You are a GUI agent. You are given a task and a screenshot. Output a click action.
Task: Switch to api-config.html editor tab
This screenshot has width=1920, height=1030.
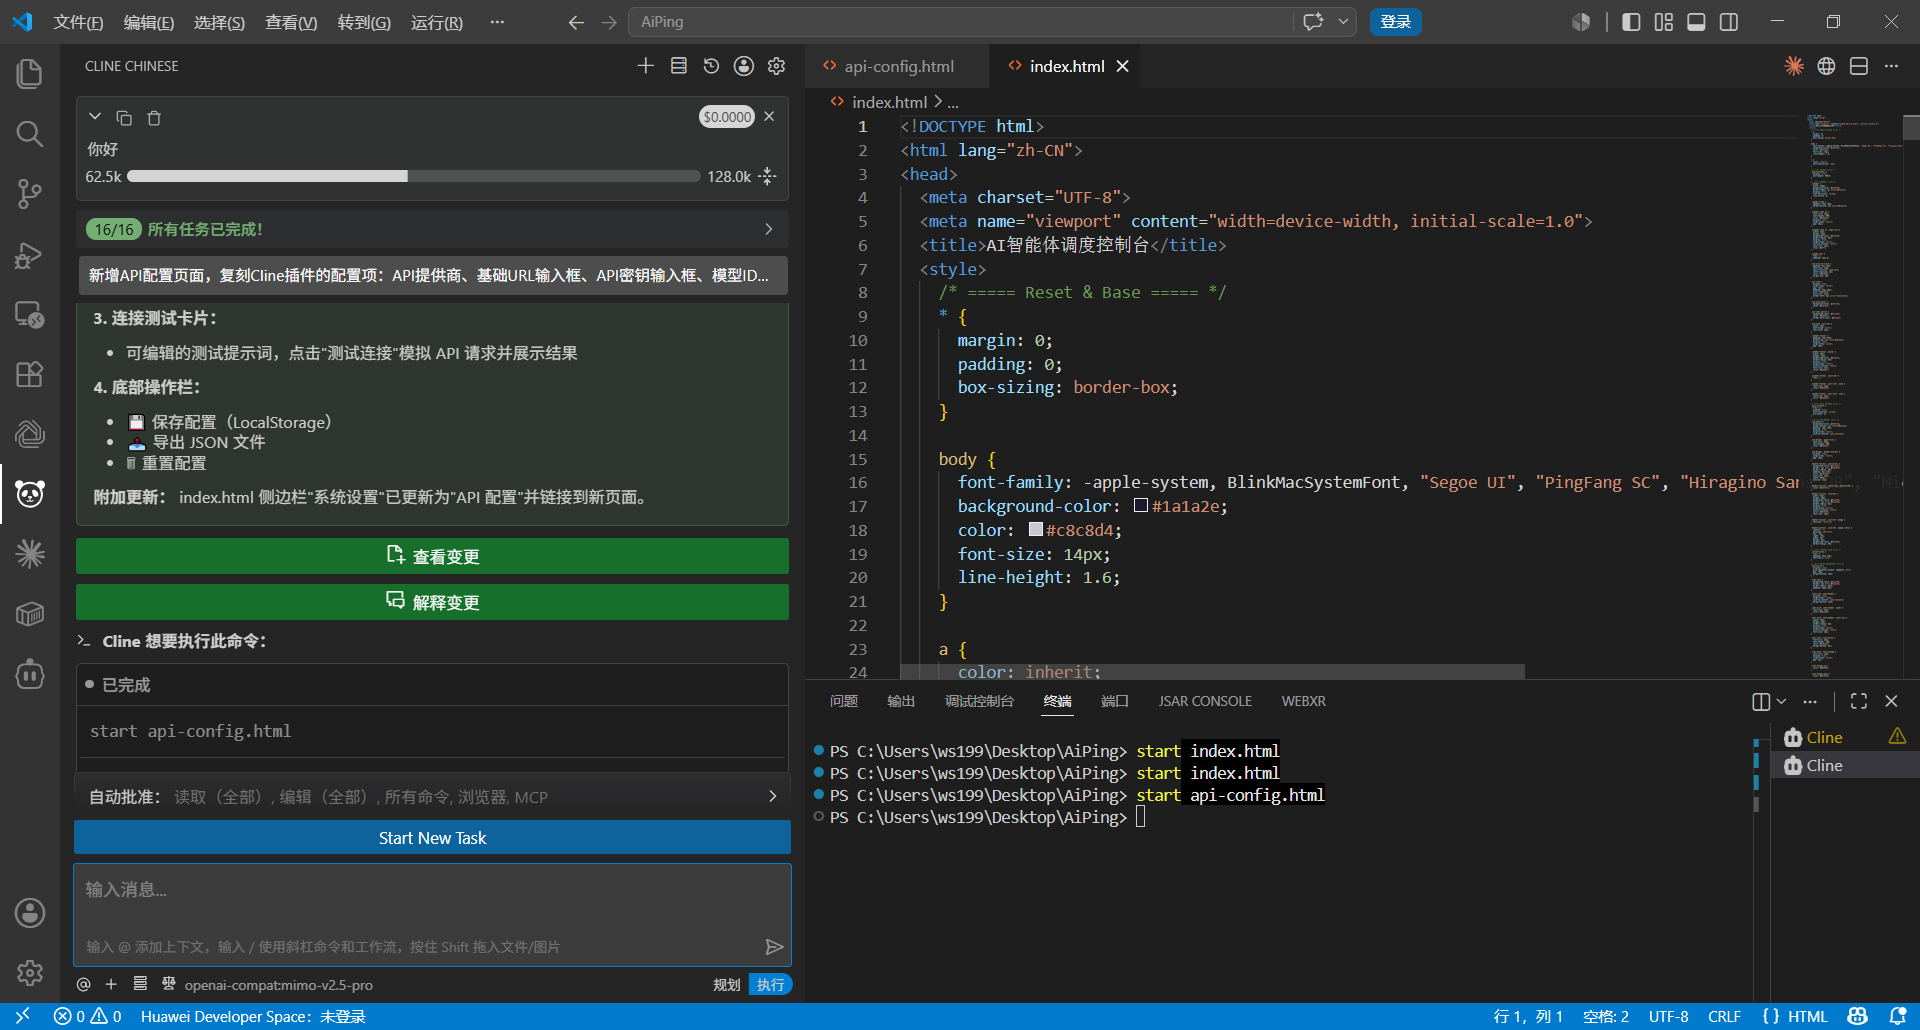[898, 66]
